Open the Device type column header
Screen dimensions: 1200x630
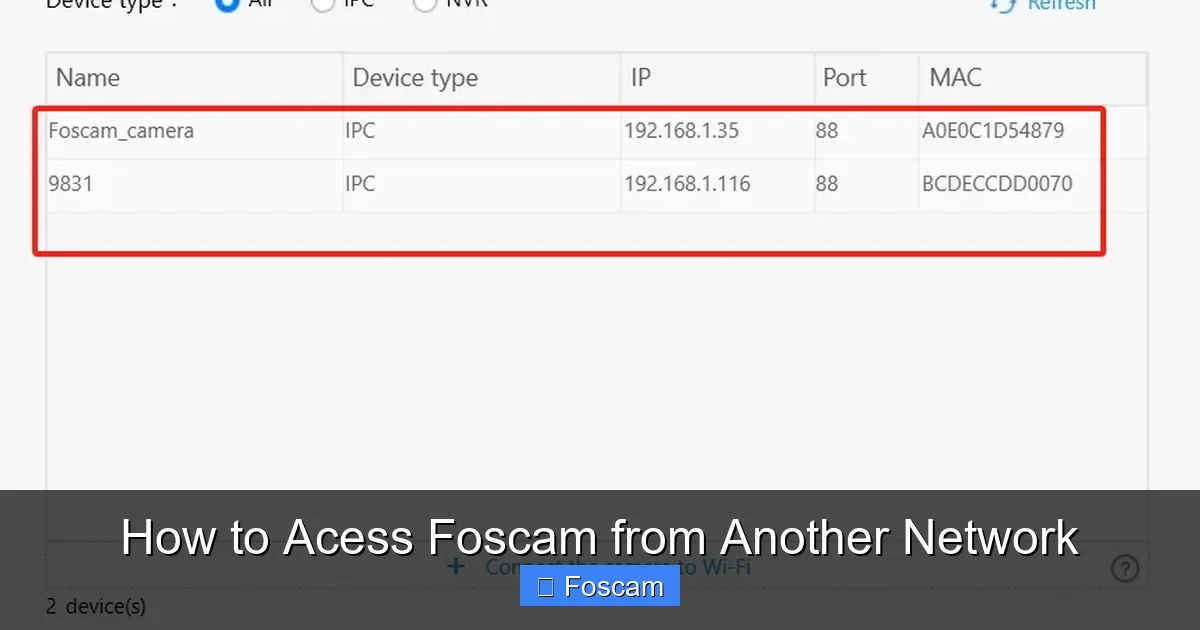point(415,78)
